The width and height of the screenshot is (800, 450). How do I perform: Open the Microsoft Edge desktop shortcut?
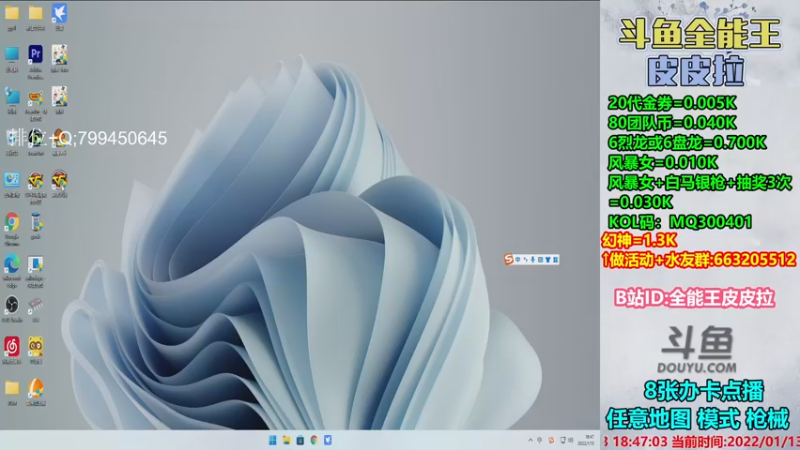point(12,264)
